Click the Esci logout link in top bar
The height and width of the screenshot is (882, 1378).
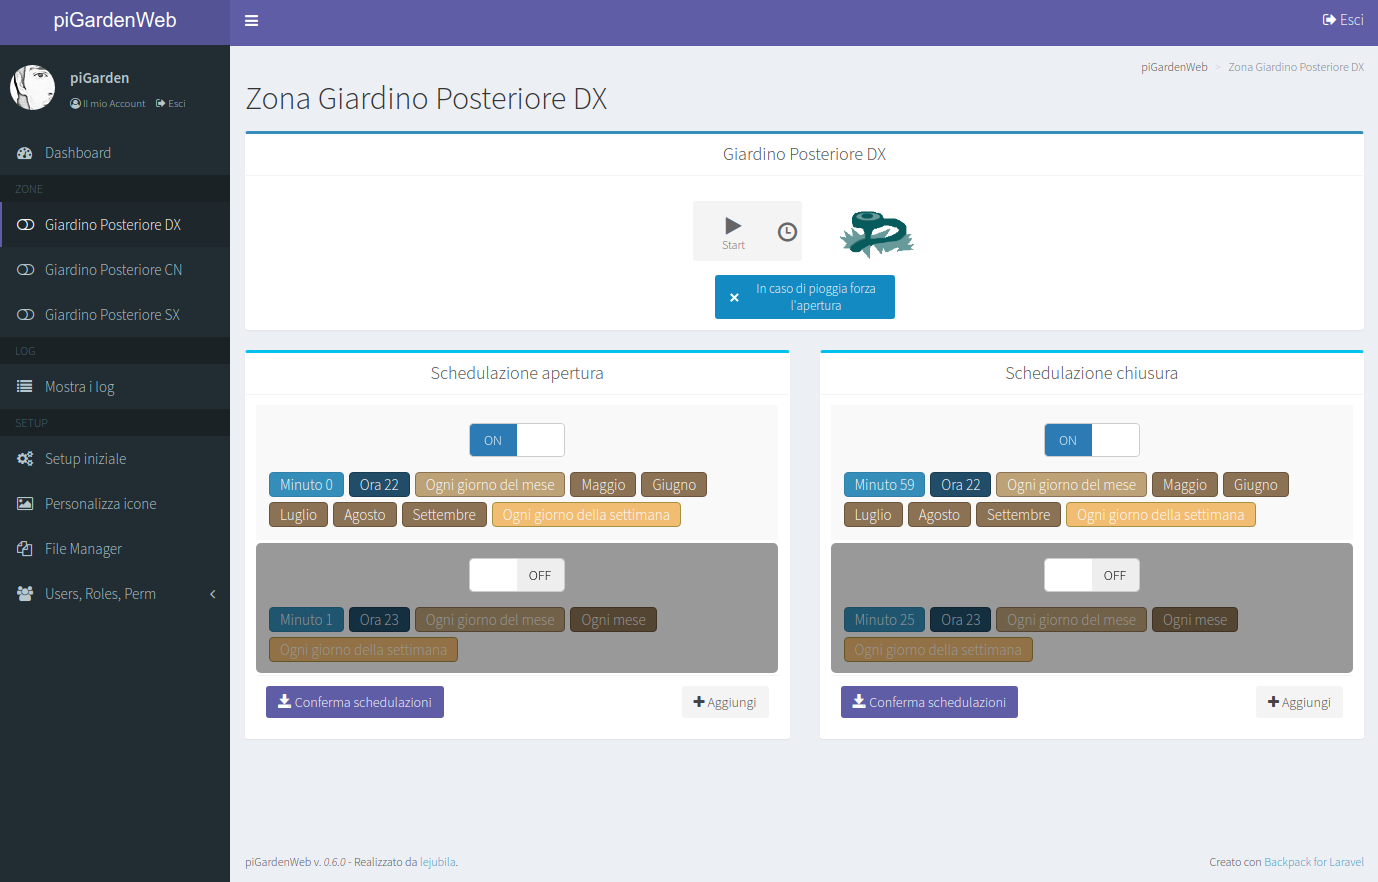[x=1343, y=20]
